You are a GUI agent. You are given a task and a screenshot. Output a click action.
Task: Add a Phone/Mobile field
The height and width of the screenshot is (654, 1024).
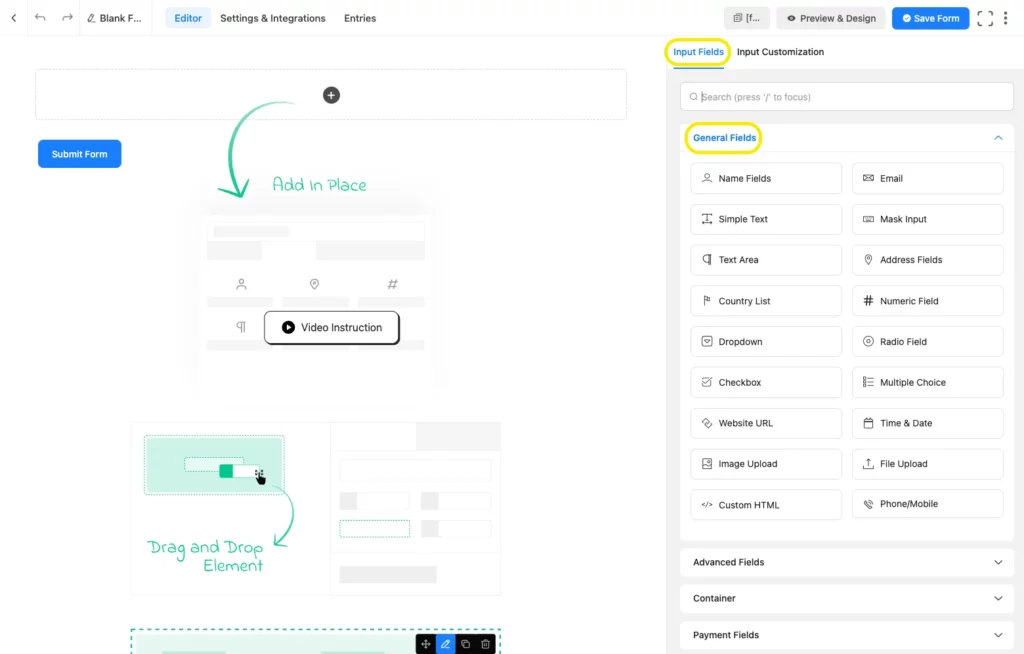click(927, 504)
